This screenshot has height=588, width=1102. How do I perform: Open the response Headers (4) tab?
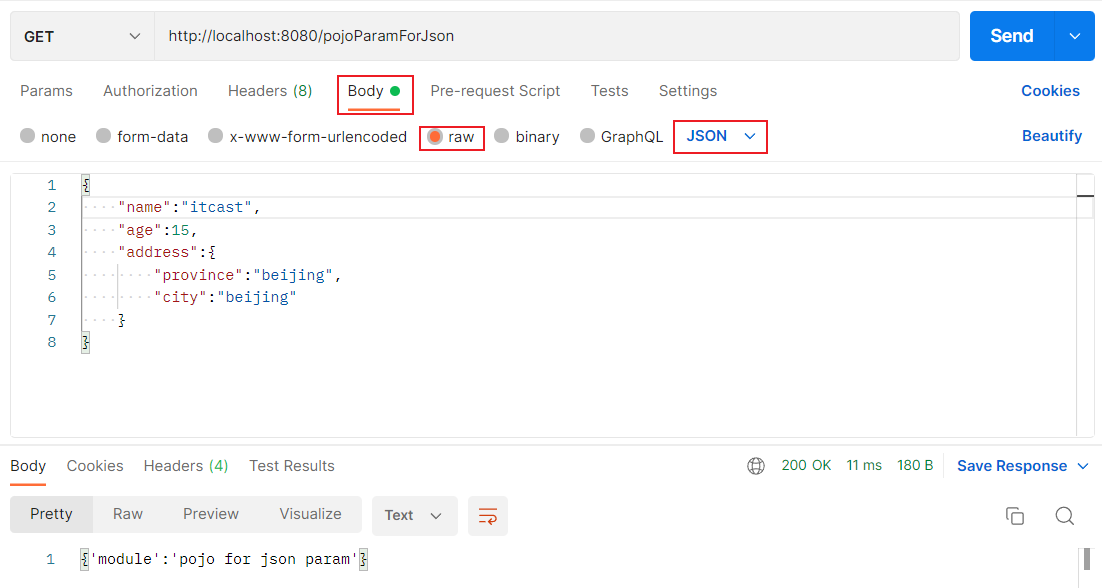pyautogui.click(x=186, y=466)
